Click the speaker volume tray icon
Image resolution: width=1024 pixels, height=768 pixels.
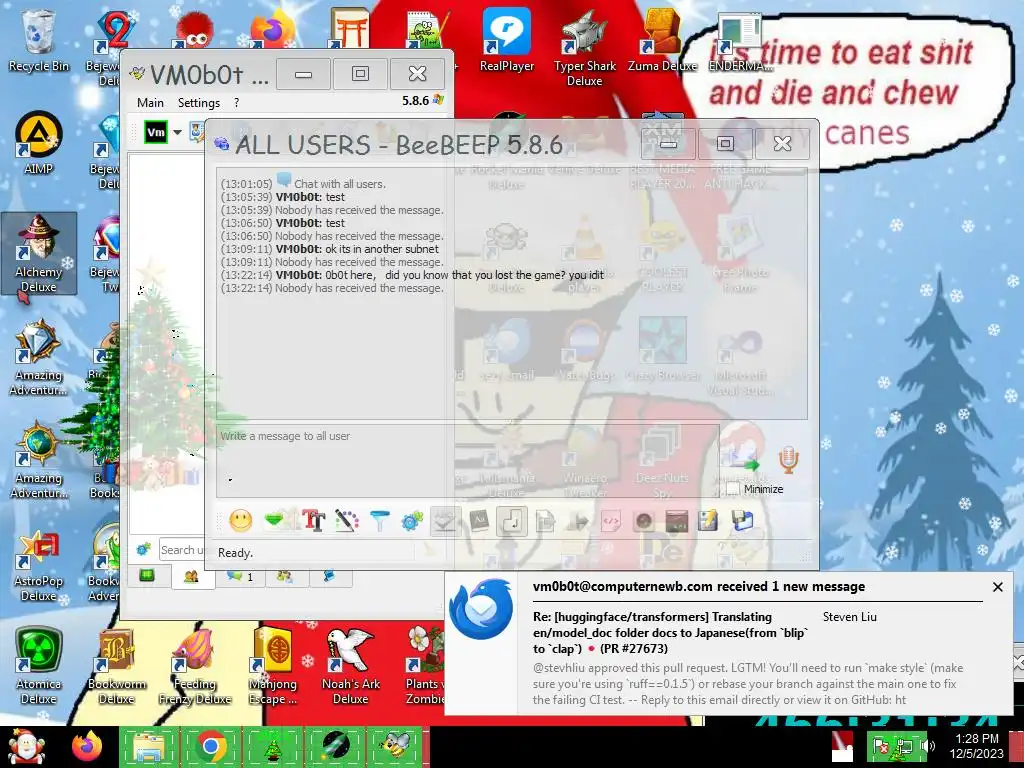click(927, 746)
